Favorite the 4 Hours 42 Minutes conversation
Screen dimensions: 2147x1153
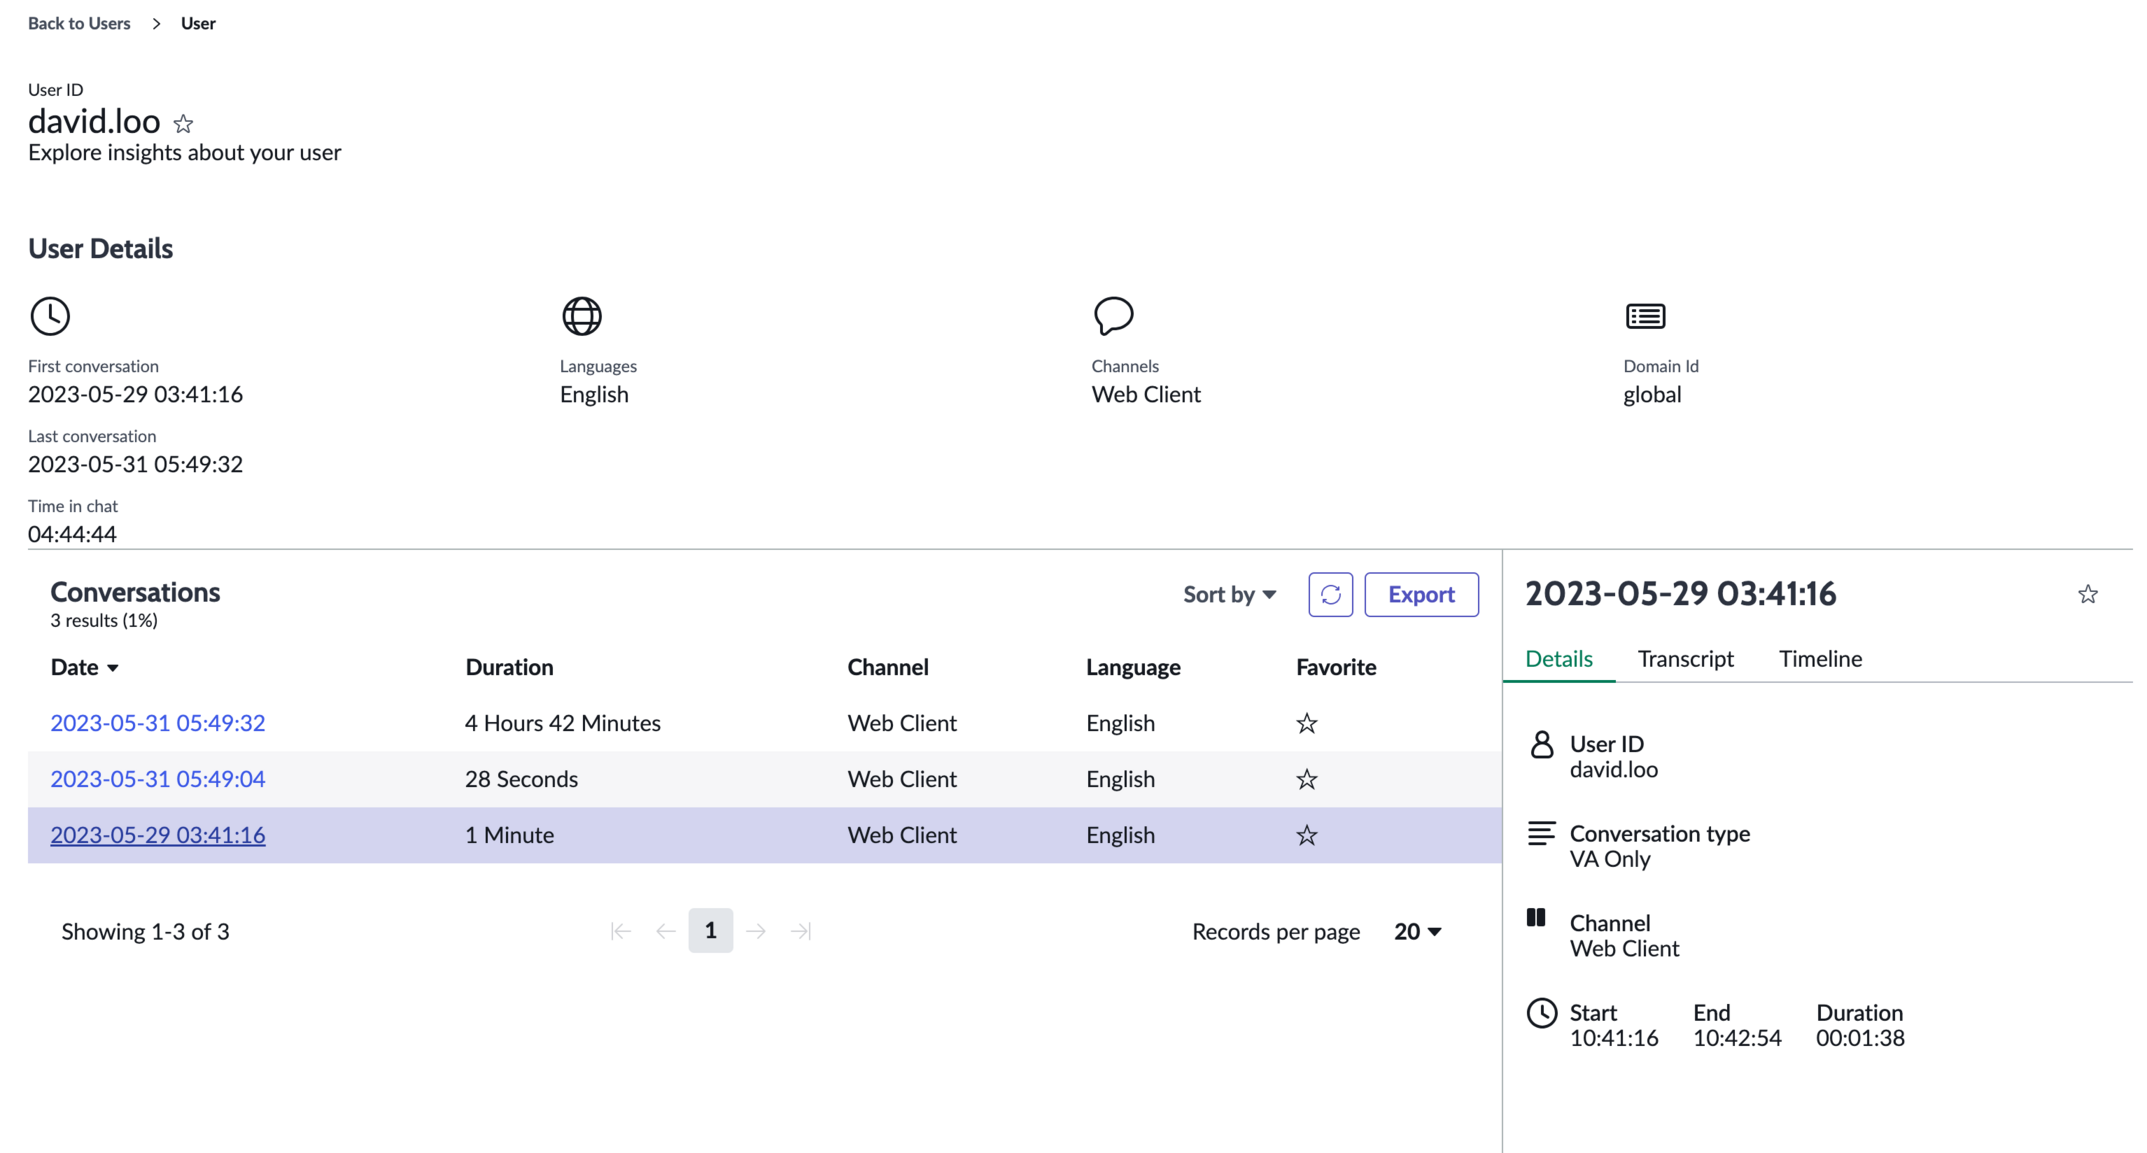[1306, 723]
